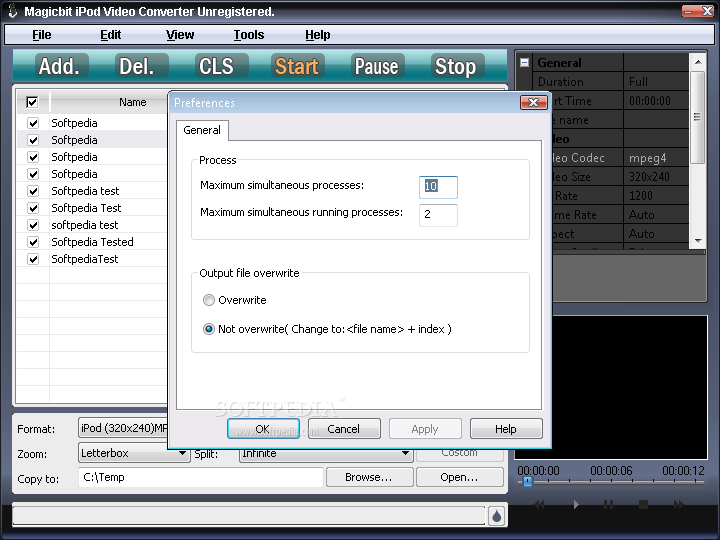Click the Open... button
Screen dimensions: 720x540
coord(460,478)
